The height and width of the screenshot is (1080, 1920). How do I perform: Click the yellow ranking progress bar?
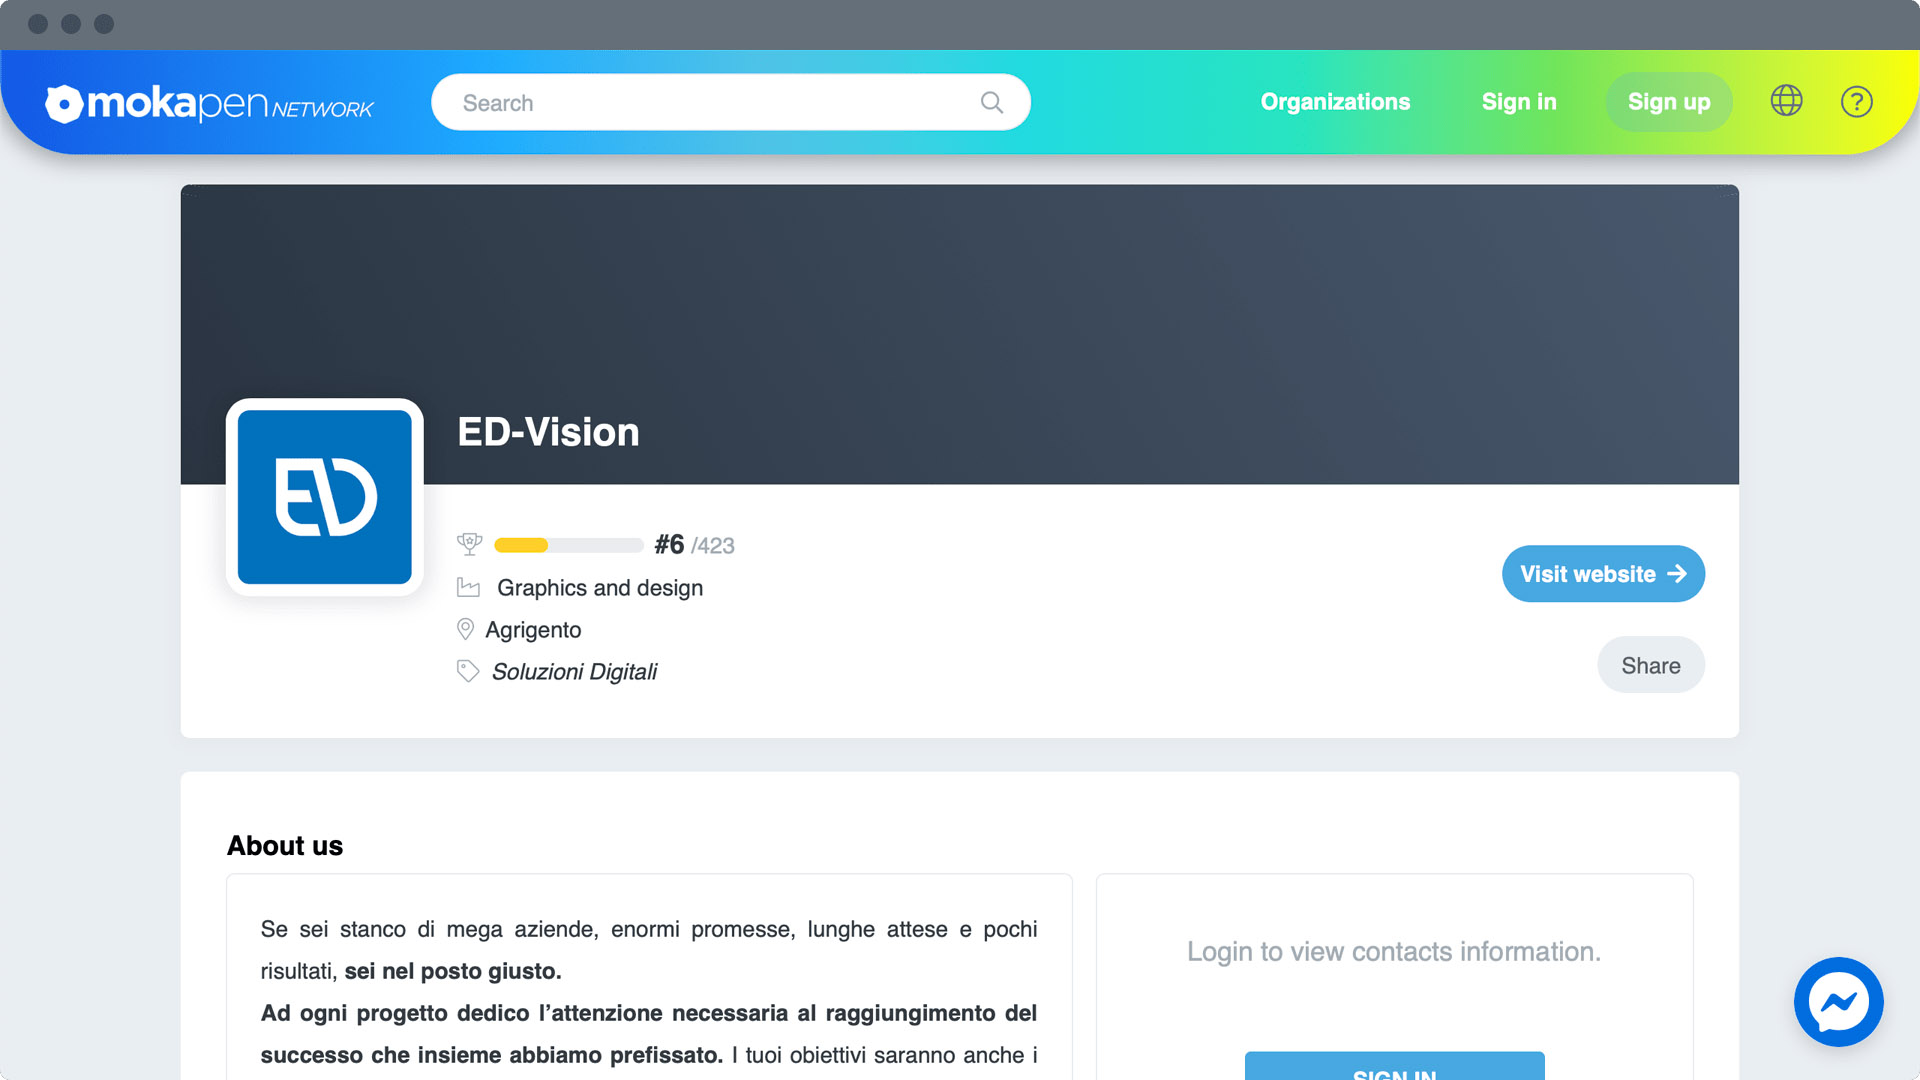(569, 545)
